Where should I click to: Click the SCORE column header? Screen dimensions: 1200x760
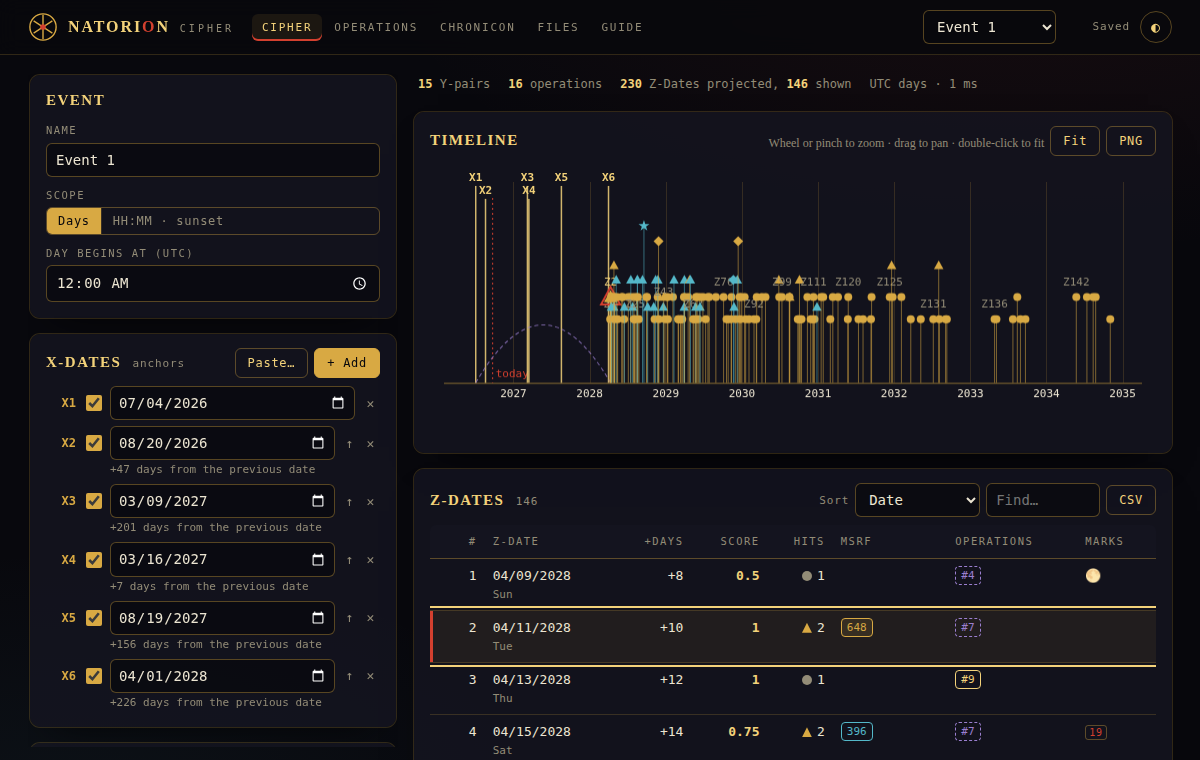(740, 541)
